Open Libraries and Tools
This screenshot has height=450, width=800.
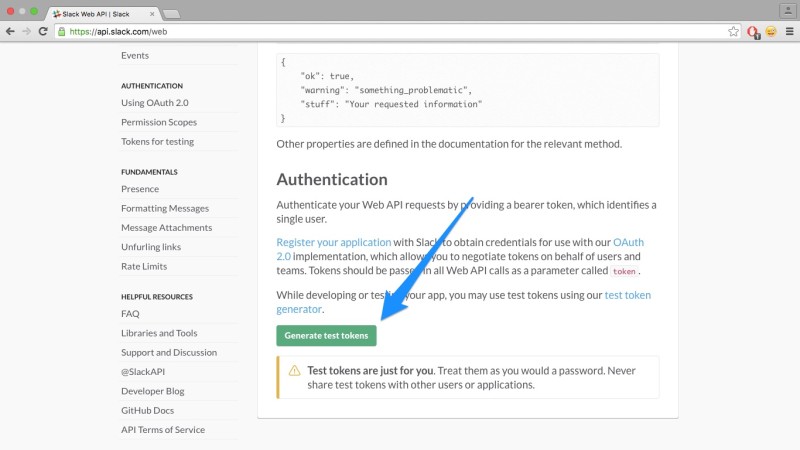(159, 333)
